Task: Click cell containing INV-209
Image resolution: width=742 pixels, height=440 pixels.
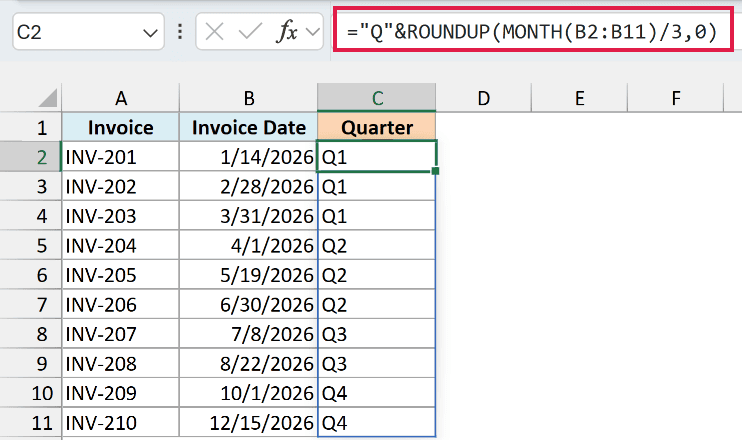Action: 121,393
